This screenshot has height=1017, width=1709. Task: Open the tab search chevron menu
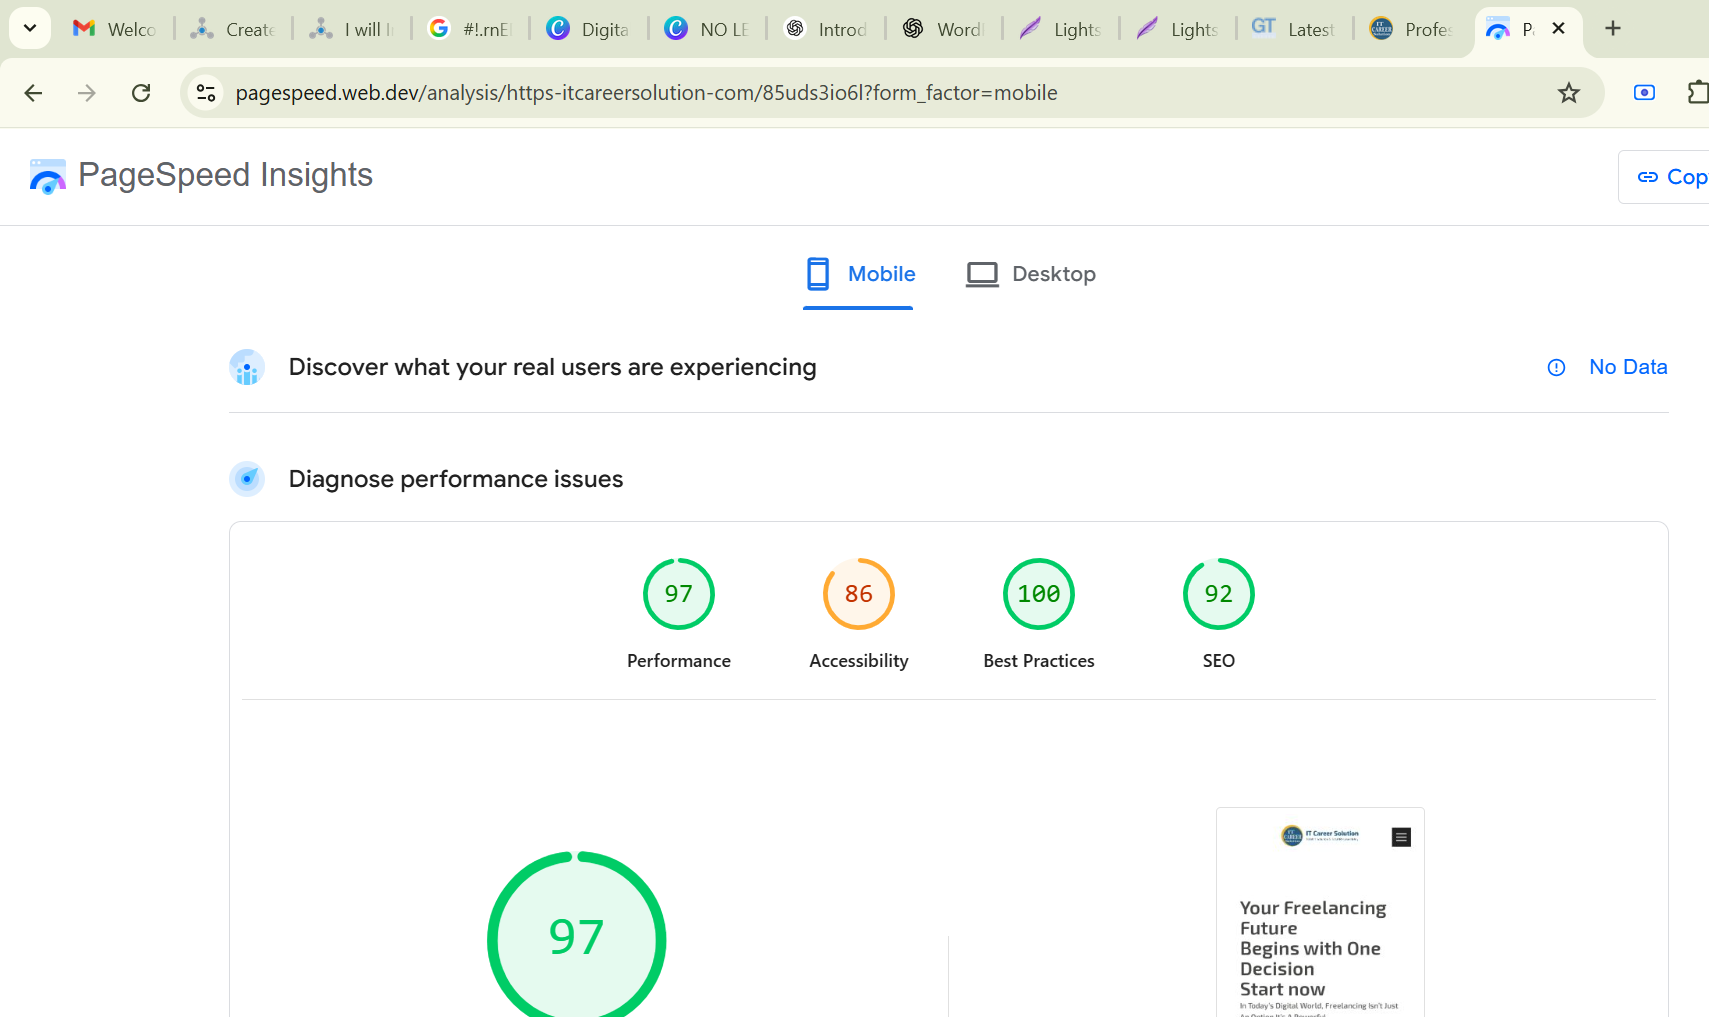(29, 27)
